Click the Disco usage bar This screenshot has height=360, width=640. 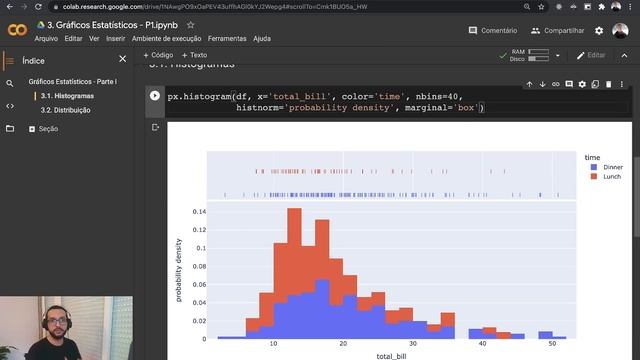tap(538, 59)
